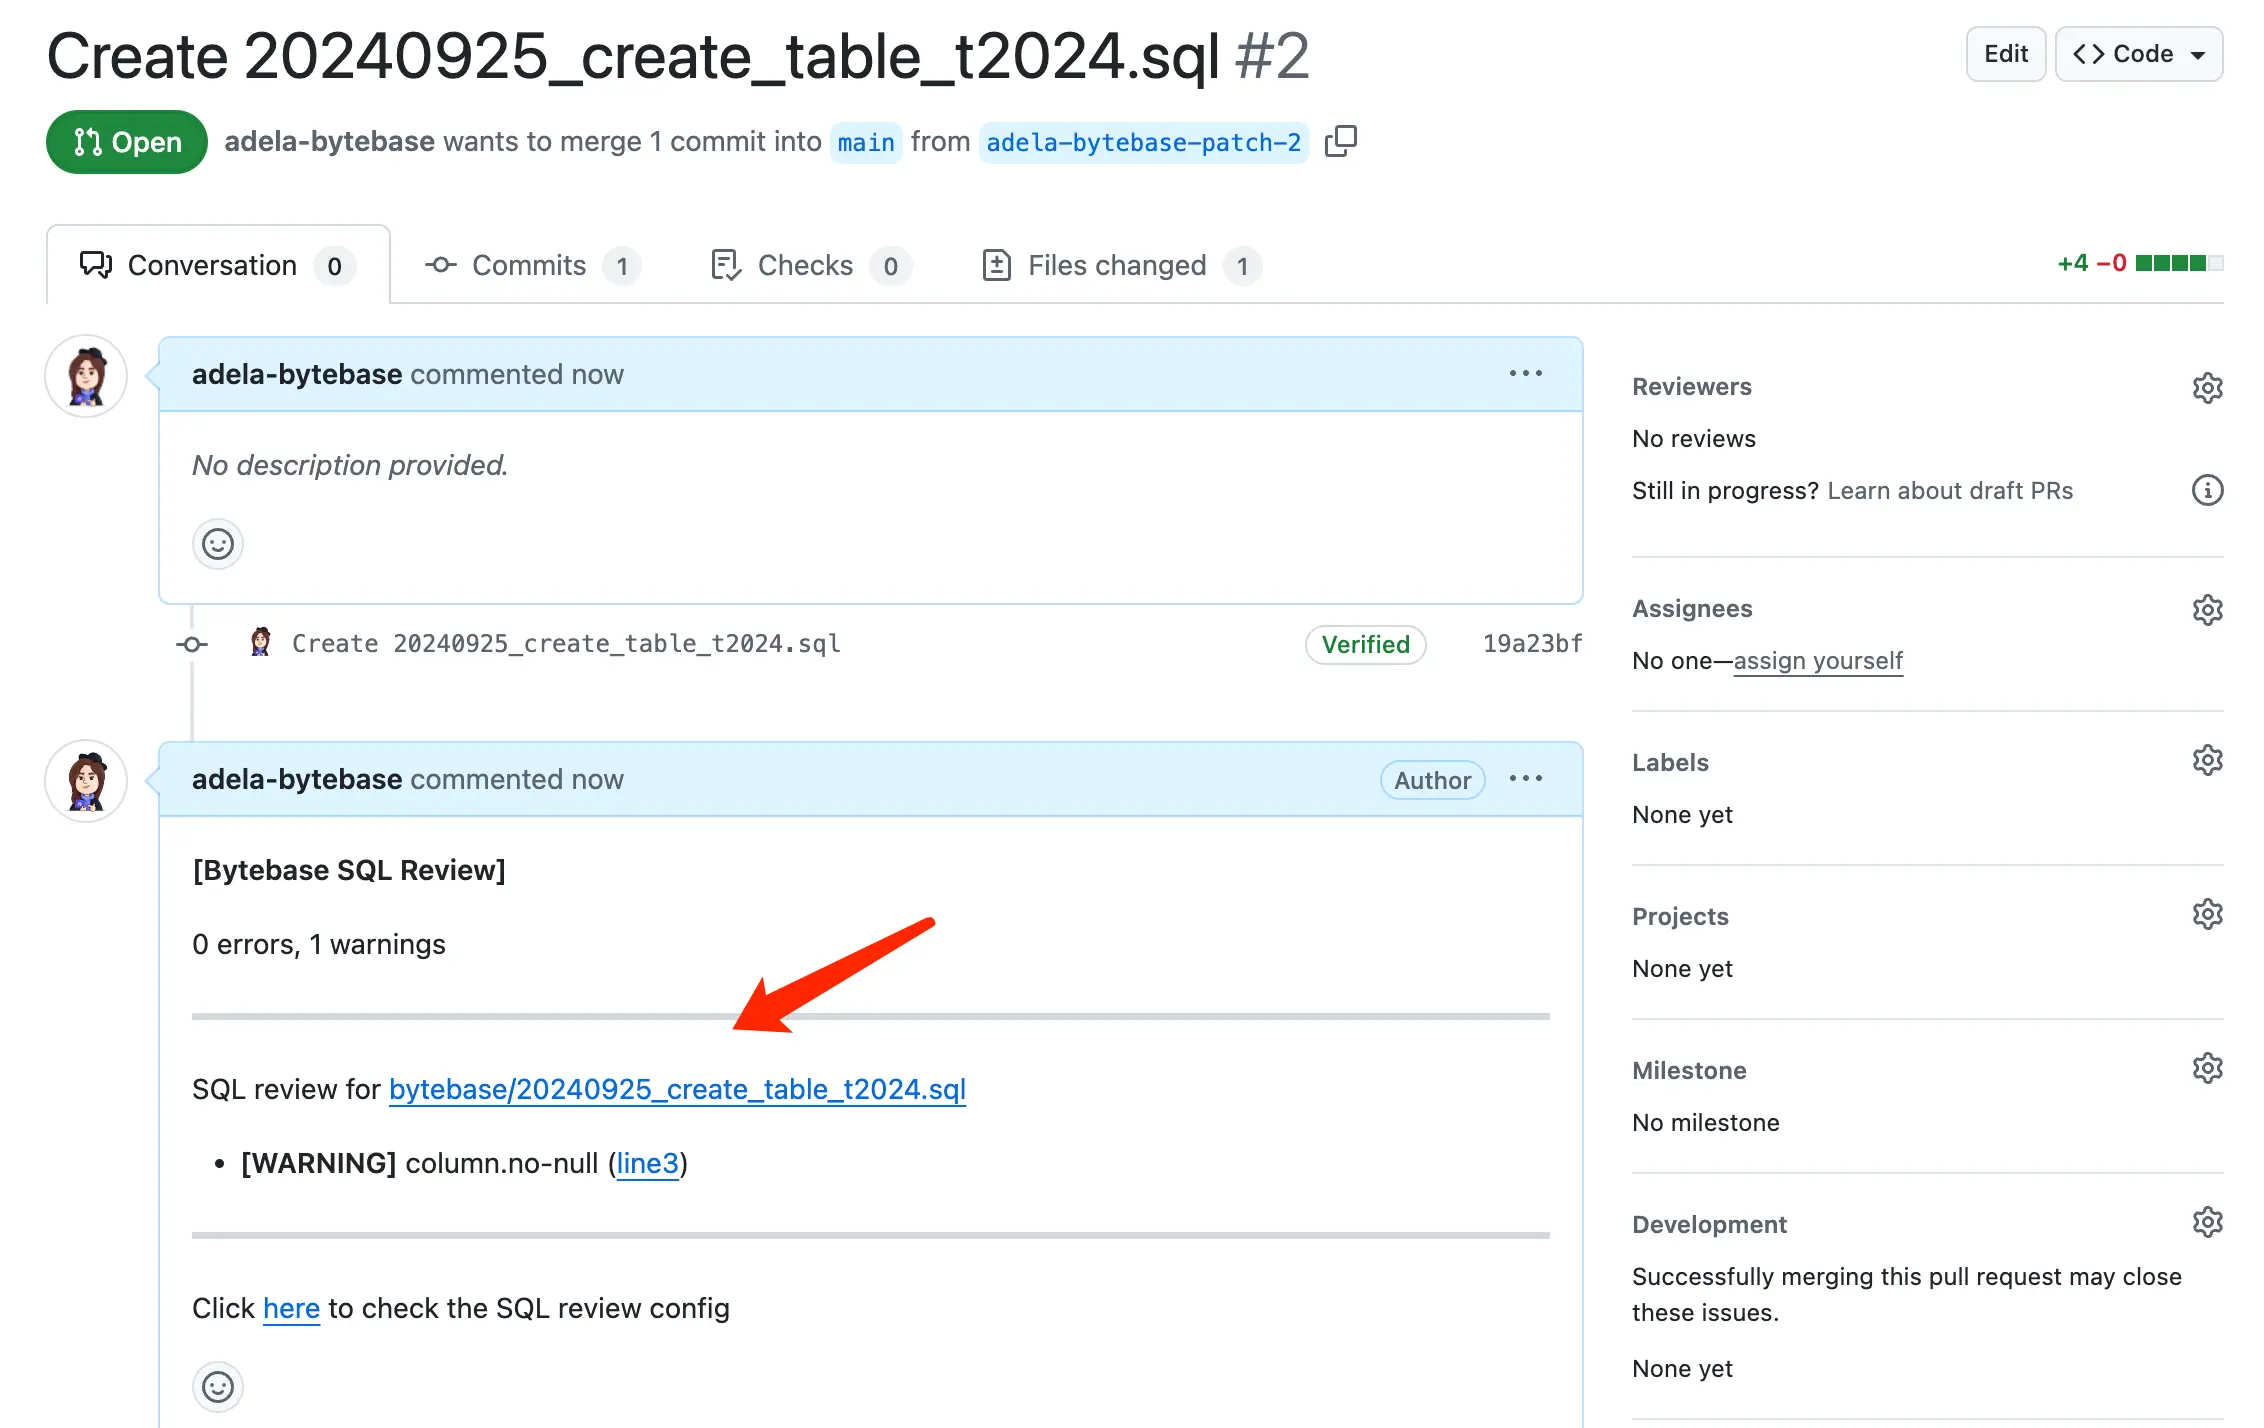Open Reviewers settings gear
This screenshot has height=1428, width=2264.
pyautogui.click(x=2207, y=387)
